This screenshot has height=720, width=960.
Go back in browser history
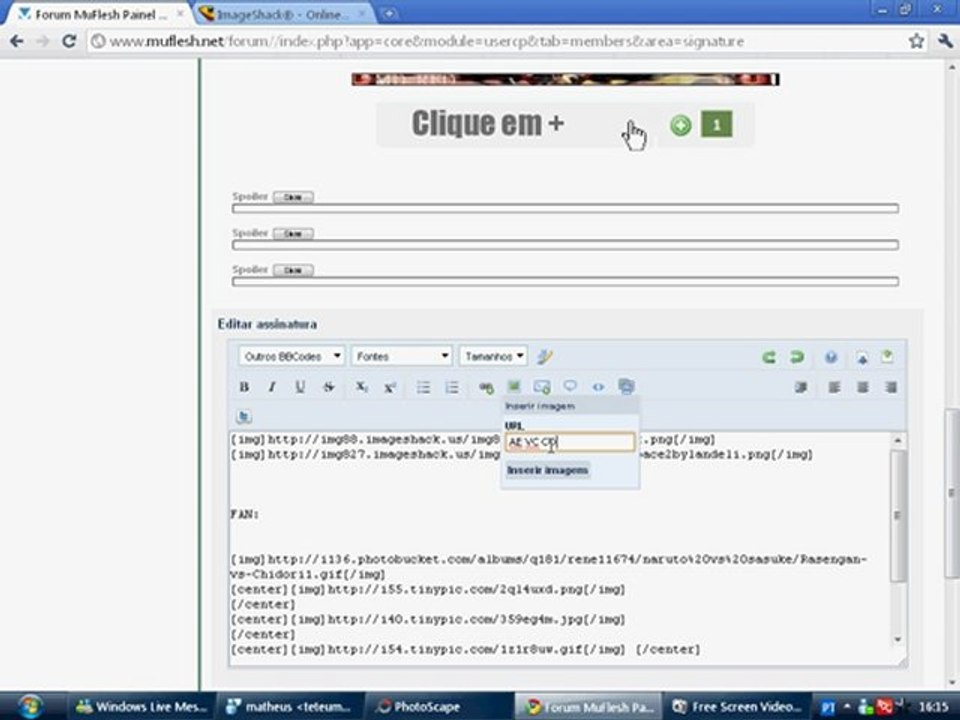[17, 41]
